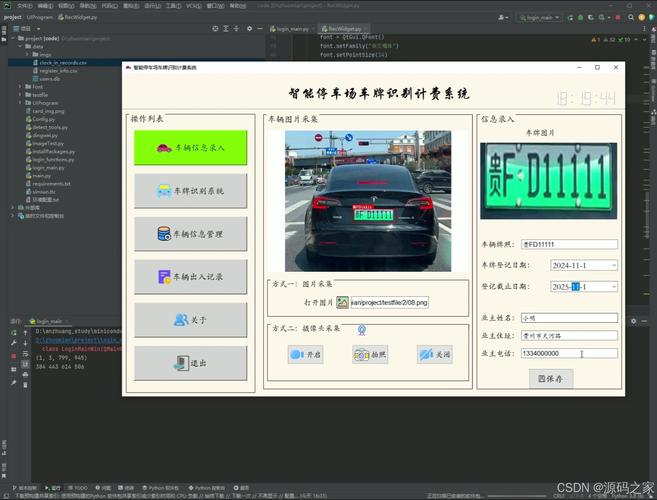This screenshot has width=657, height=500.
Task: Click the webcam icon above camera buttons
Action: pos(362,330)
